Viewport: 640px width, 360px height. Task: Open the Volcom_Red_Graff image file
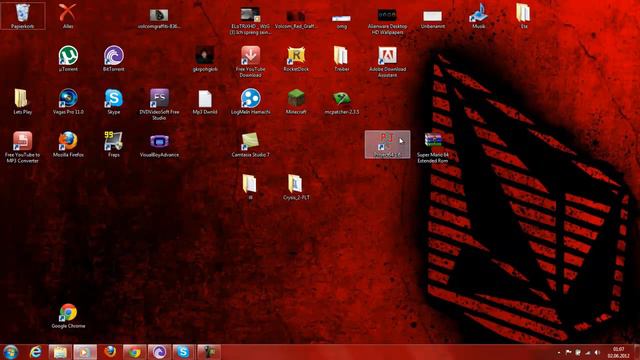coord(296,19)
